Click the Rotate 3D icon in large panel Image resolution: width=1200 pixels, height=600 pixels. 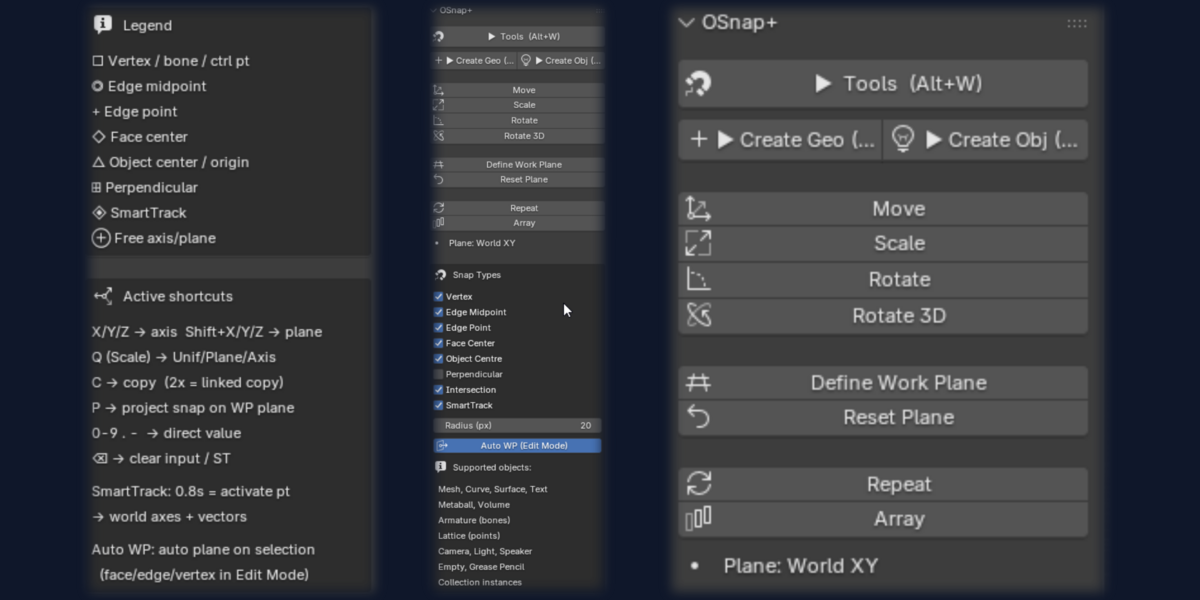[x=698, y=315]
